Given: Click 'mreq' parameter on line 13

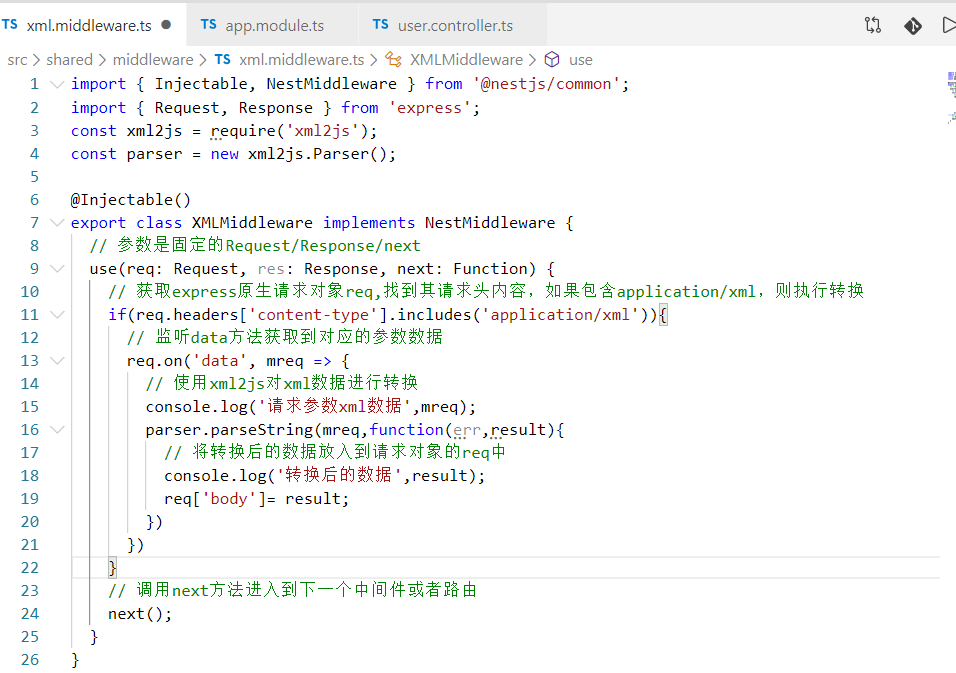Looking at the screenshot, I should pyautogui.click(x=285, y=361).
